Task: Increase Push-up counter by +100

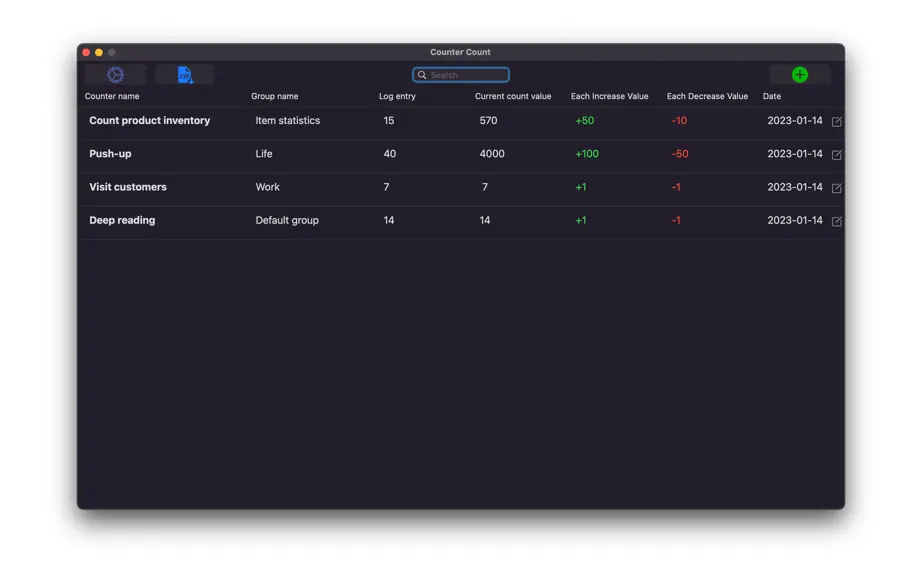Action: pos(587,154)
